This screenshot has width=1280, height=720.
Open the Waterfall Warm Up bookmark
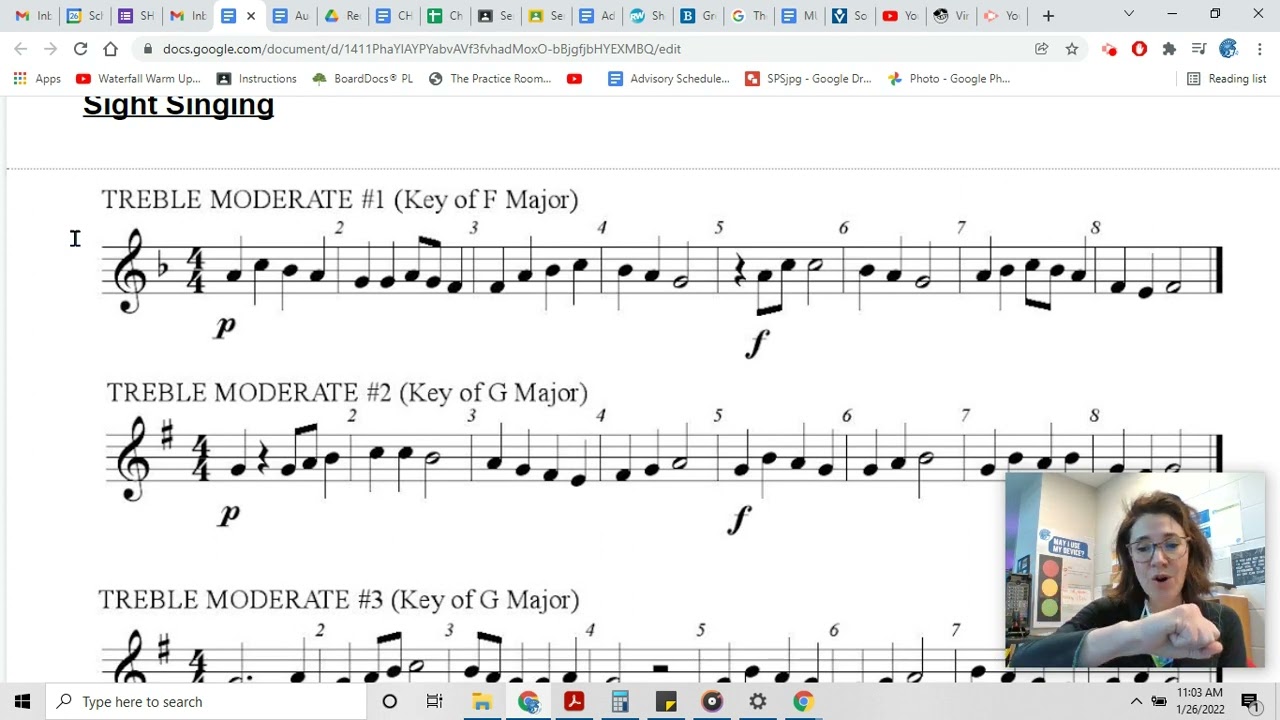(x=139, y=78)
